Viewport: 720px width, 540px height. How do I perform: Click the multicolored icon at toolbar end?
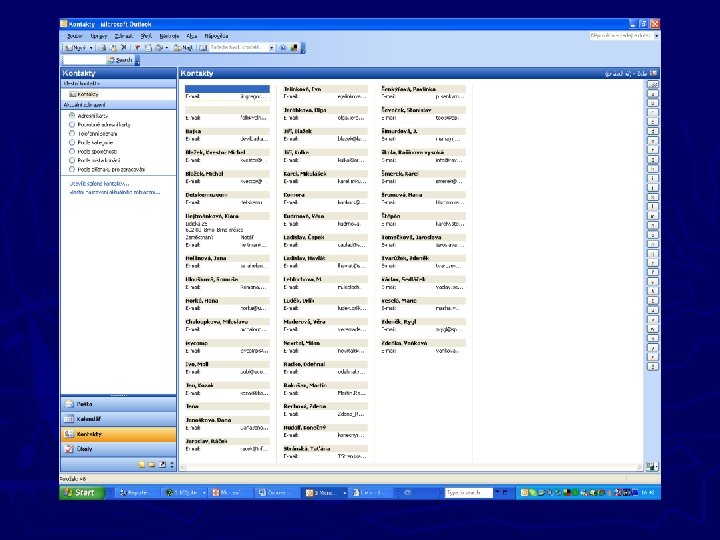pyautogui.click(x=294, y=48)
